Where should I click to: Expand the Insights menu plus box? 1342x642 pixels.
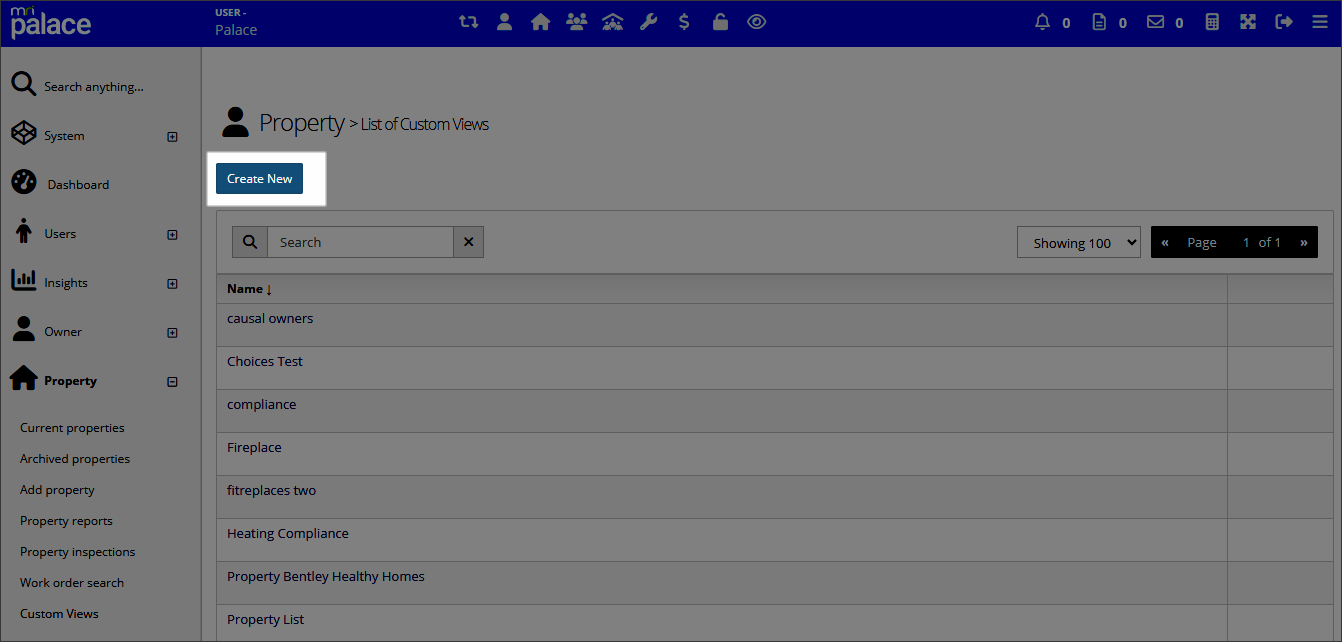point(172,284)
